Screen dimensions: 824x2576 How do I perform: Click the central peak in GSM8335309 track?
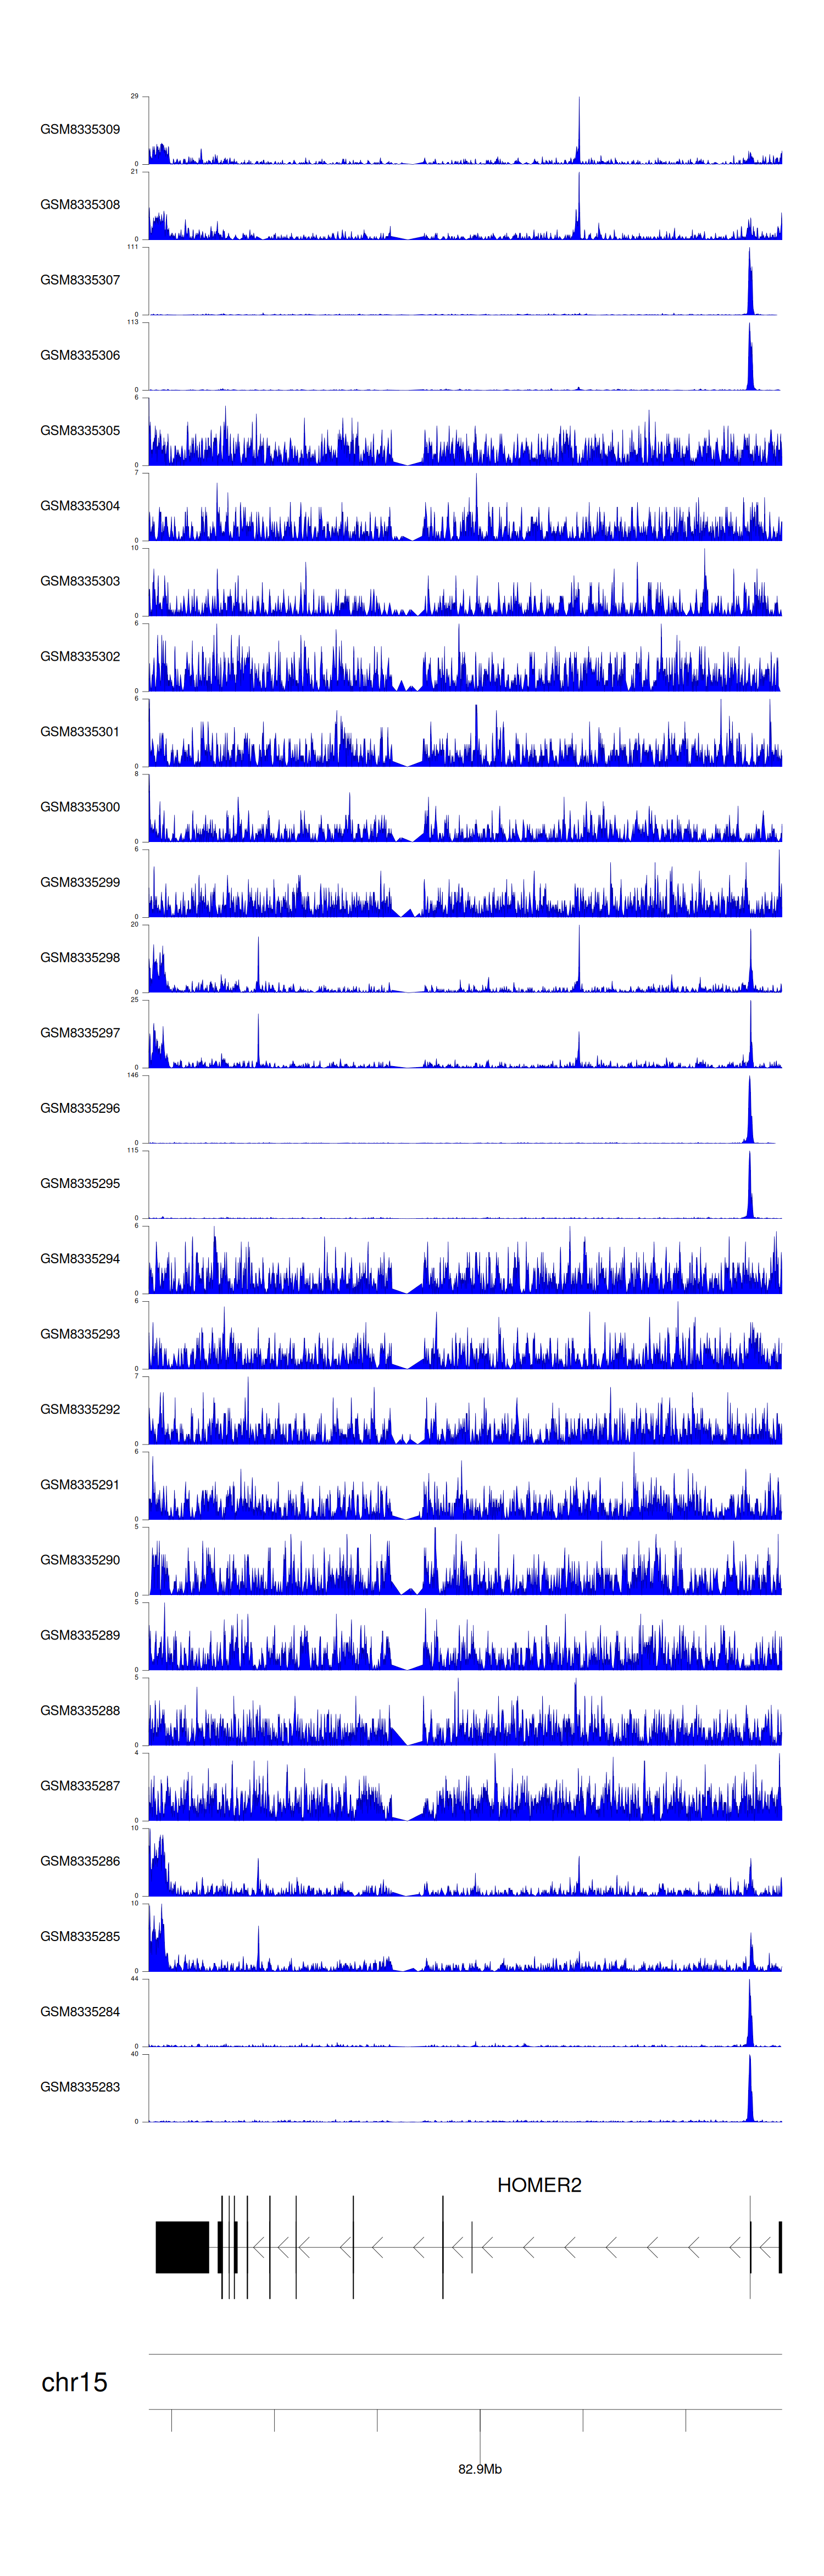[x=578, y=130]
